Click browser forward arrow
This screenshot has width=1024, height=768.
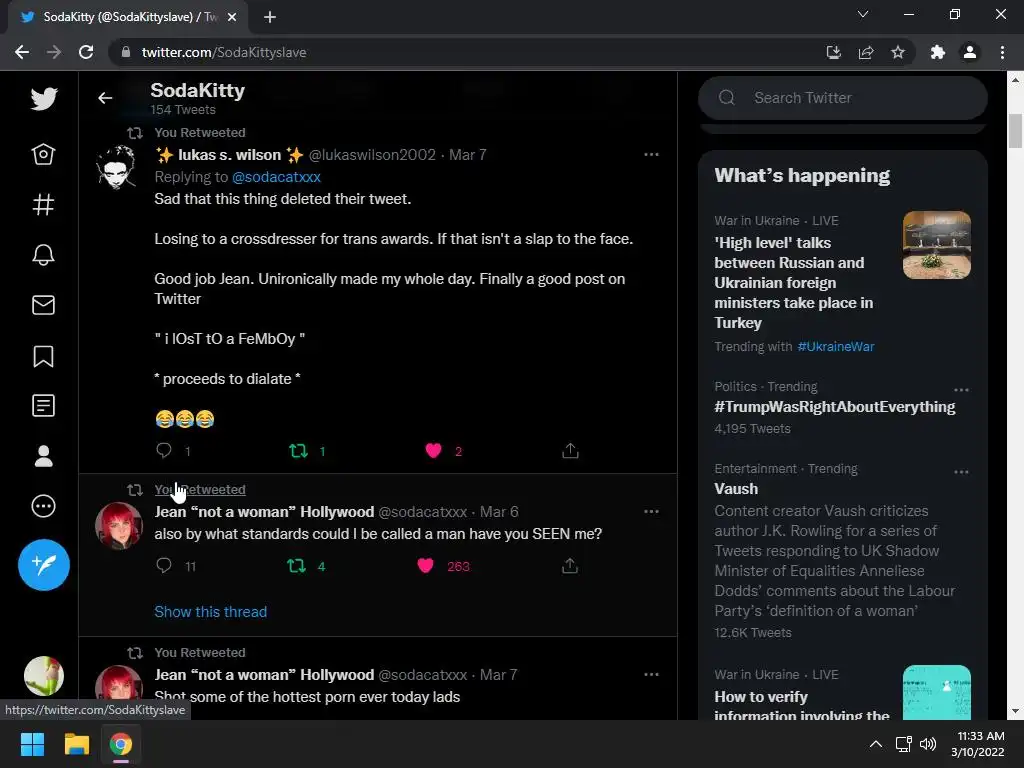tap(54, 52)
